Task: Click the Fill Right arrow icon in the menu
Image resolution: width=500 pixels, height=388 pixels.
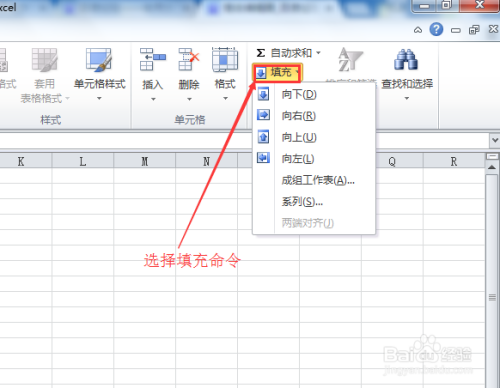Action: click(263, 115)
